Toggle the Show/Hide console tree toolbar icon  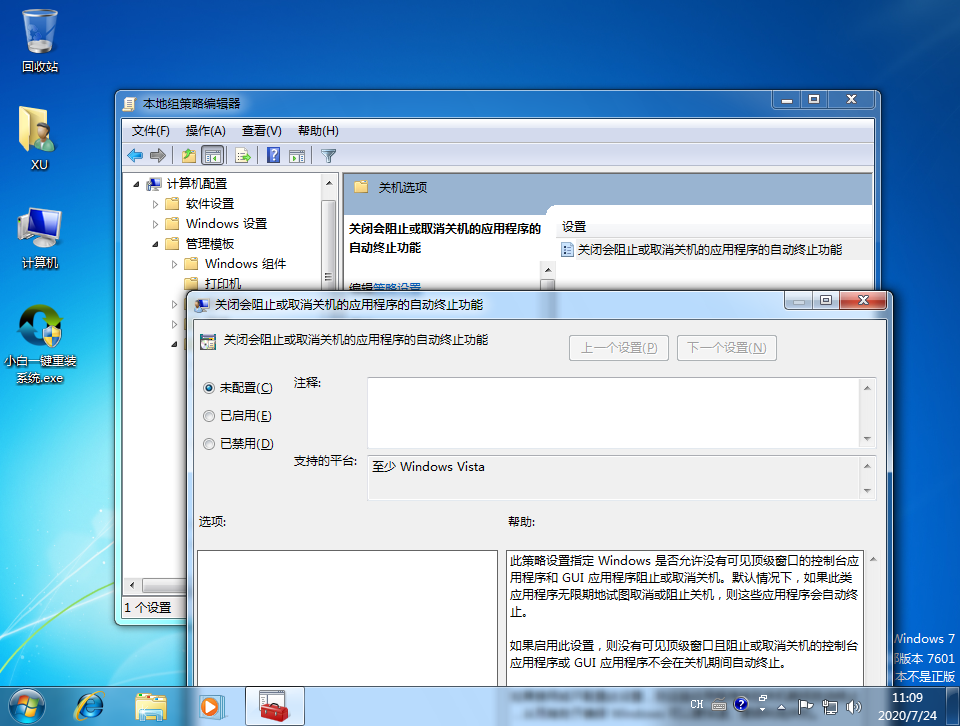point(212,155)
